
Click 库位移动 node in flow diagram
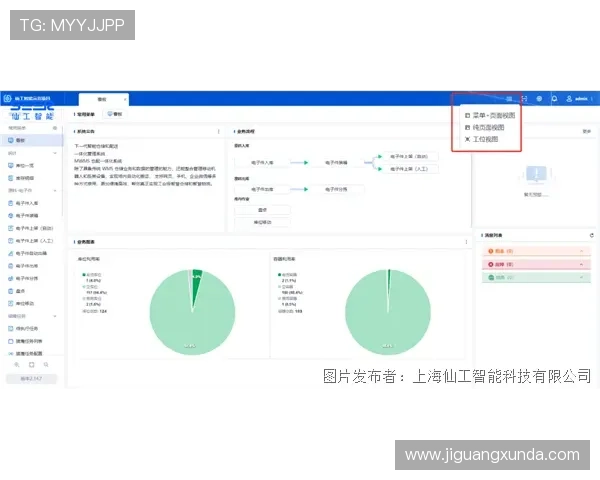262,222
